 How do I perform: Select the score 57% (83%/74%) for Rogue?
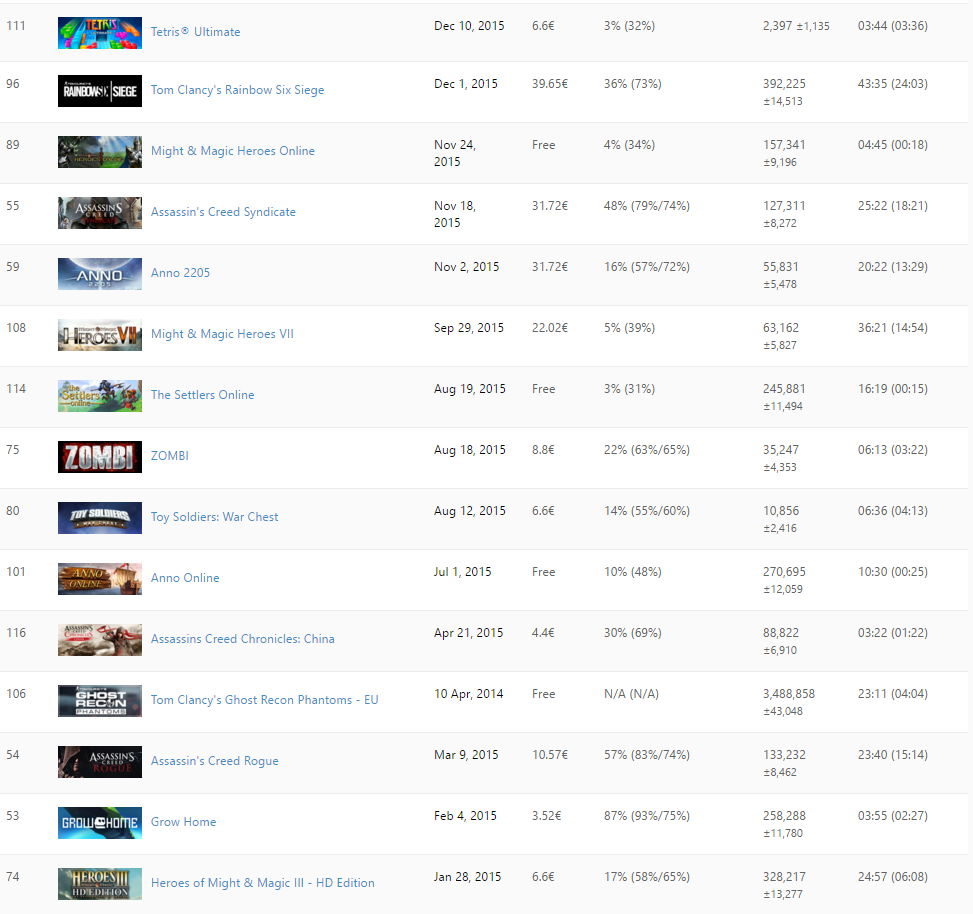pos(647,755)
